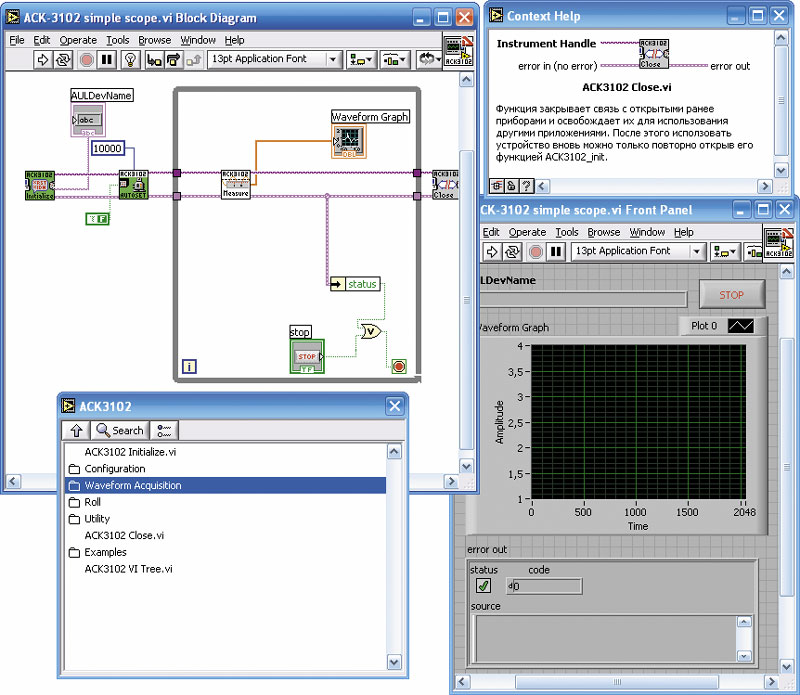800x695 pixels.
Task: Click Search button in ACK3102 palette
Action: pyautogui.click(x=120, y=430)
